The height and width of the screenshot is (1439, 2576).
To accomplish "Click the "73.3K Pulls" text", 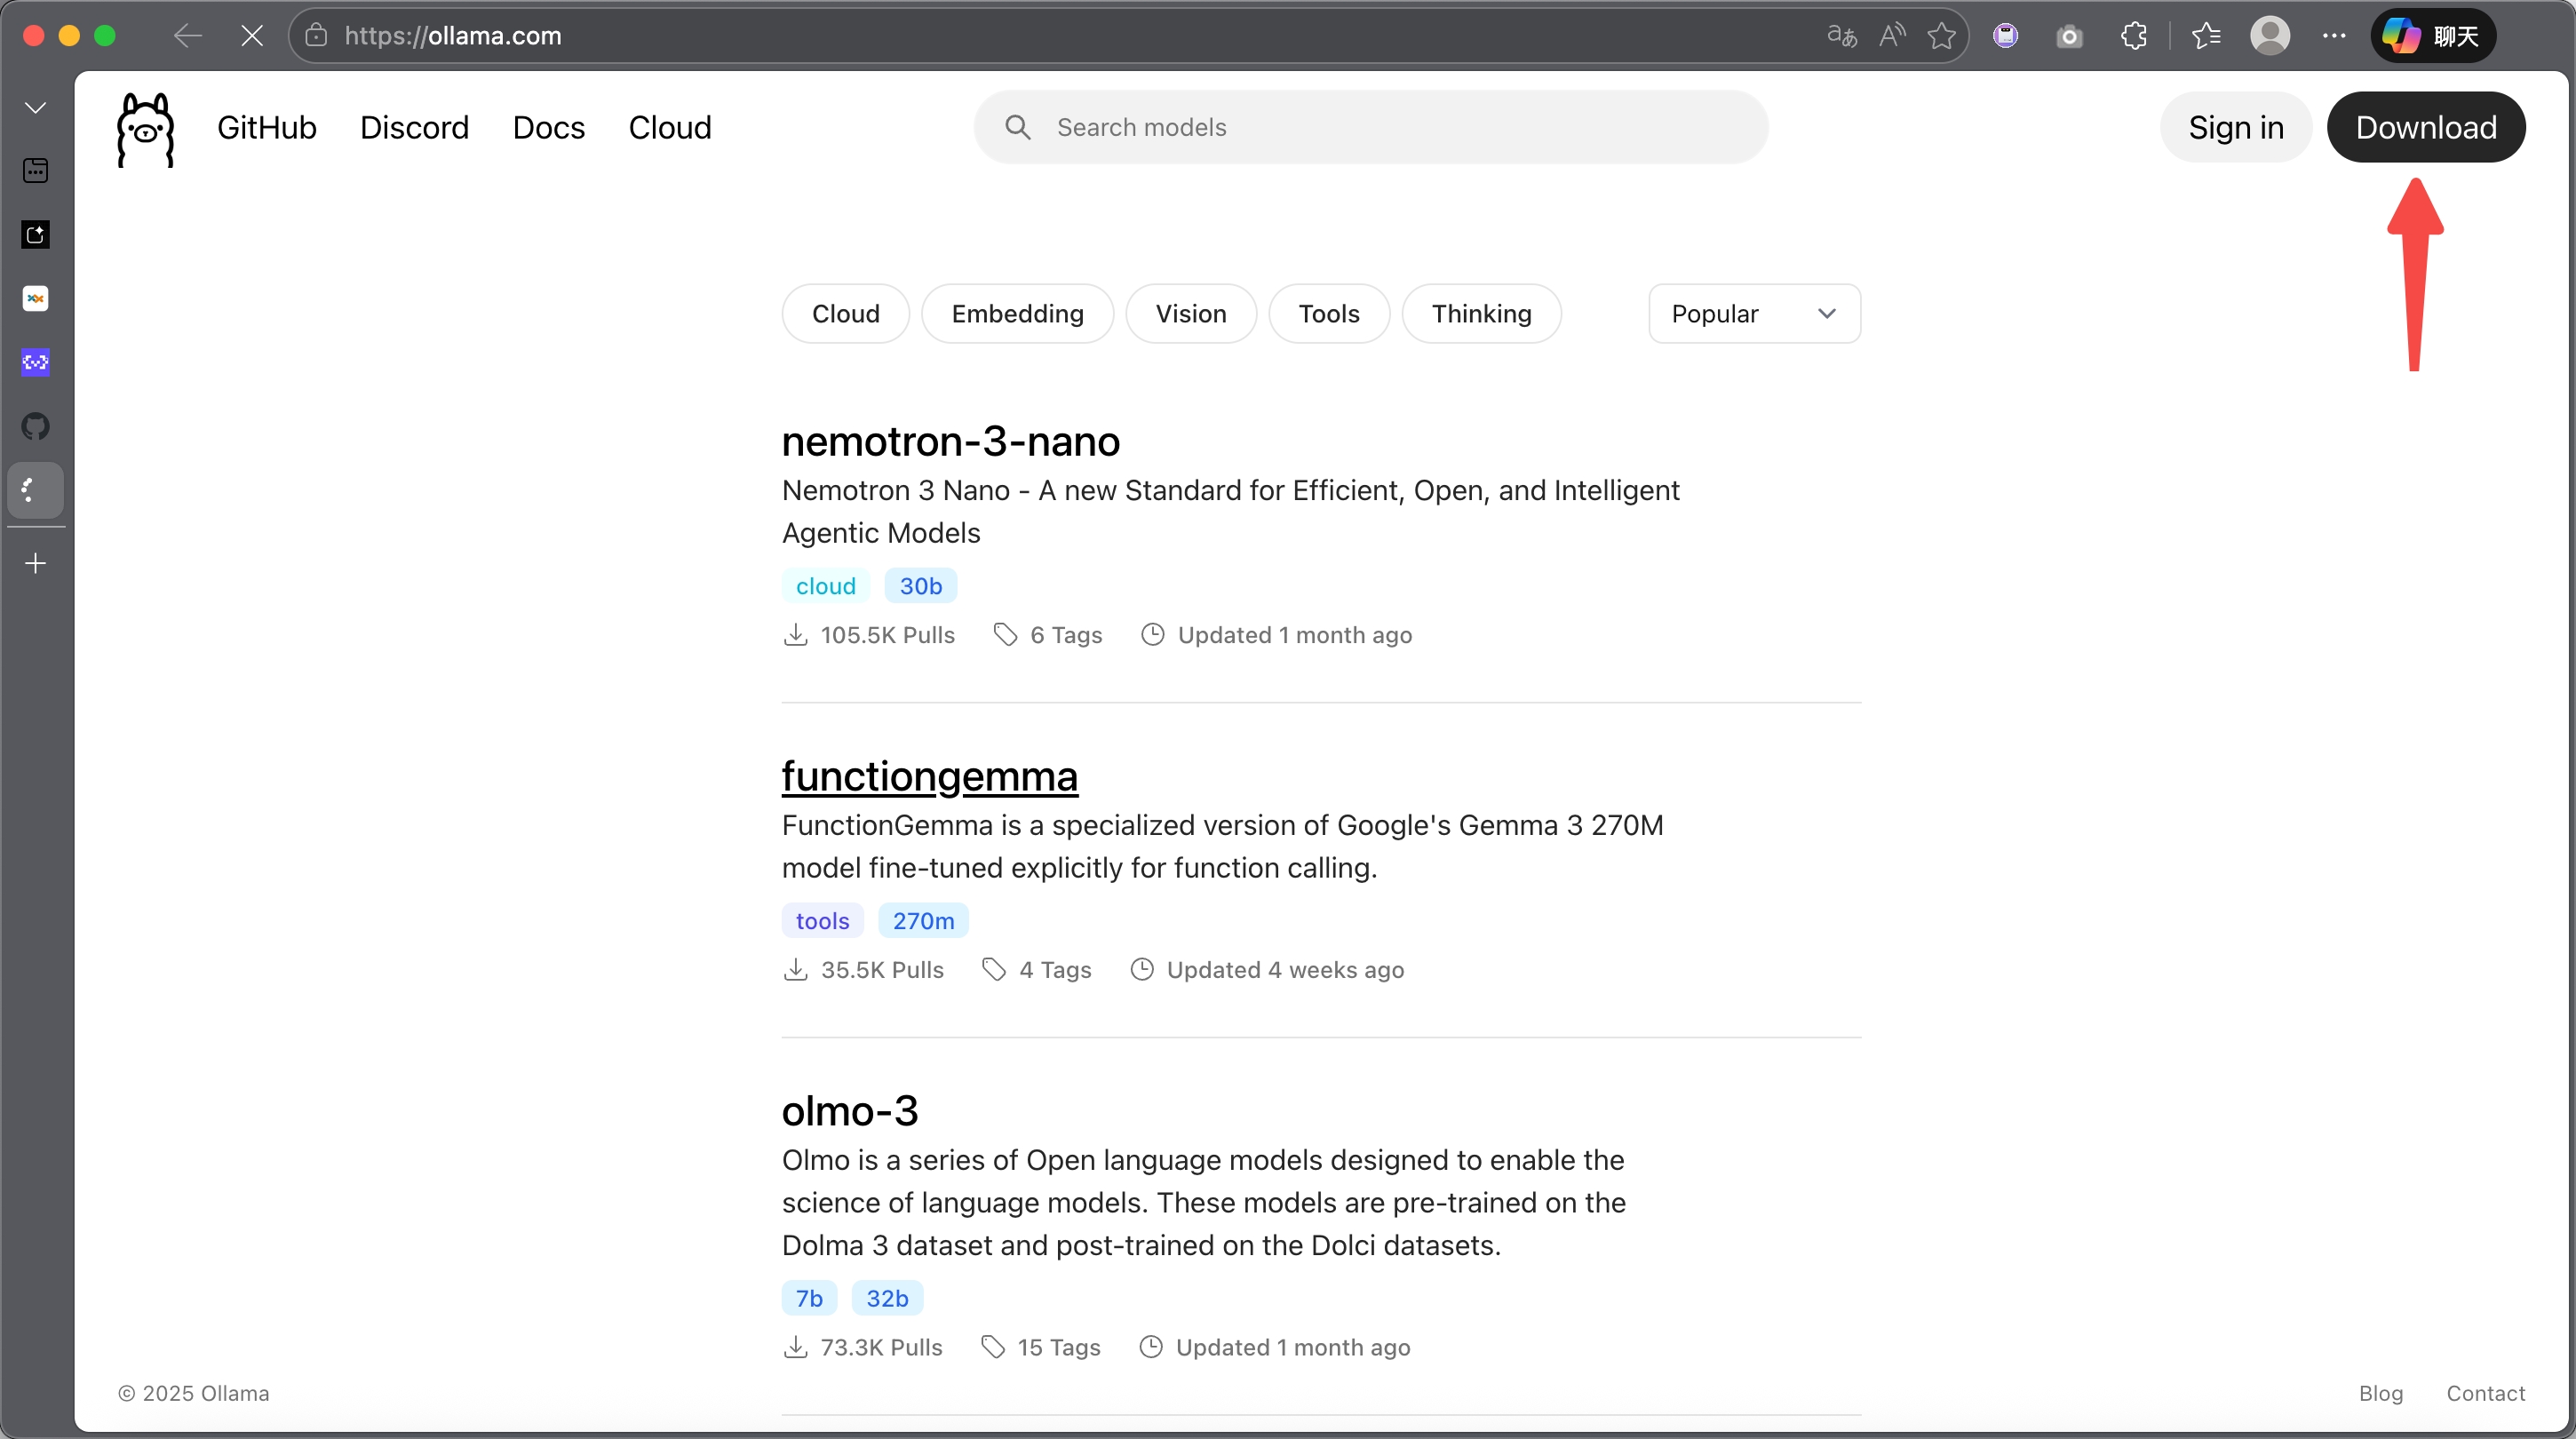I will tap(882, 1347).
